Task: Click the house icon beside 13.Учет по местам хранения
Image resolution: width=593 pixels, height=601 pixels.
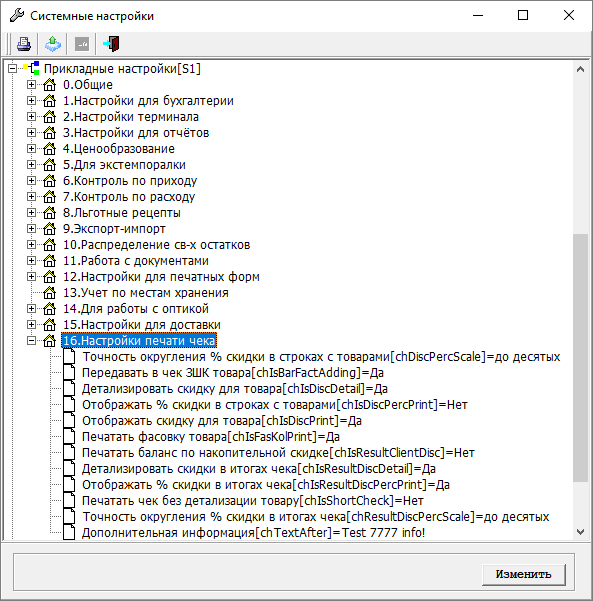Action: [x=49, y=293]
